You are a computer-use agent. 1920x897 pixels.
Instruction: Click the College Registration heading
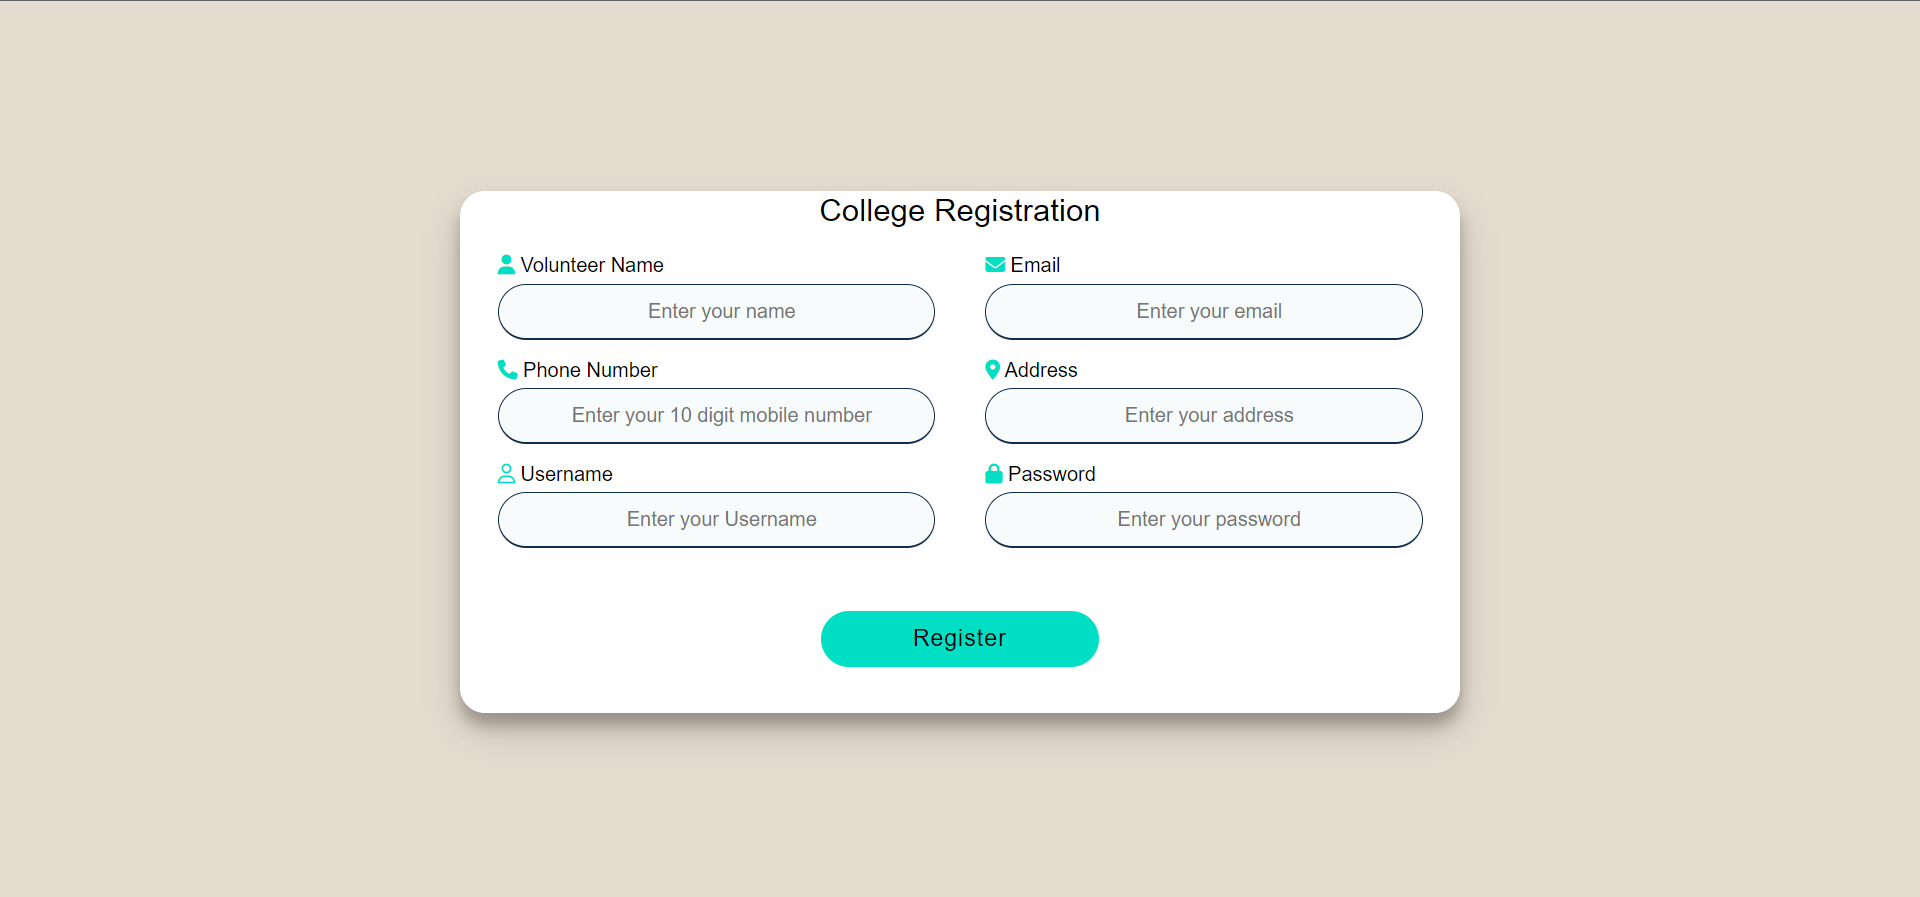[x=959, y=211]
